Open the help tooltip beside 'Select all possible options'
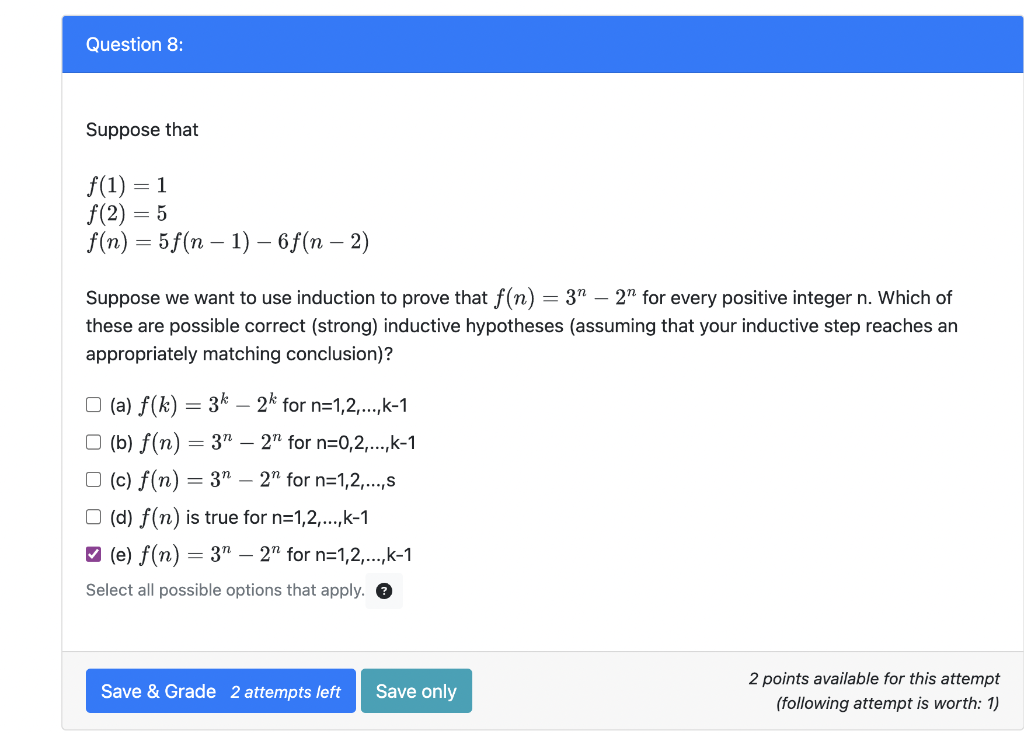 click(384, 590)
